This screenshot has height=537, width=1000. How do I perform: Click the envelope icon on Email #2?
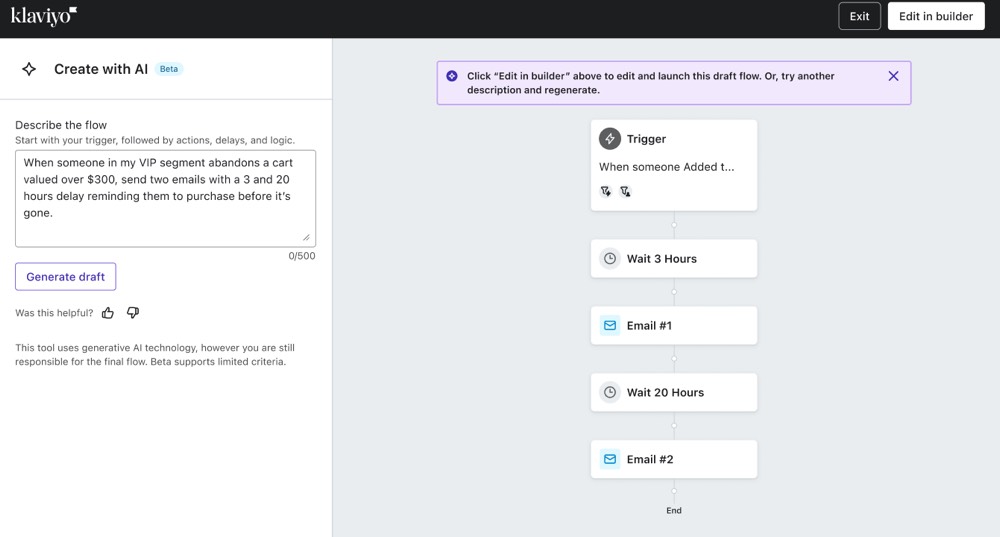(610, 459)
